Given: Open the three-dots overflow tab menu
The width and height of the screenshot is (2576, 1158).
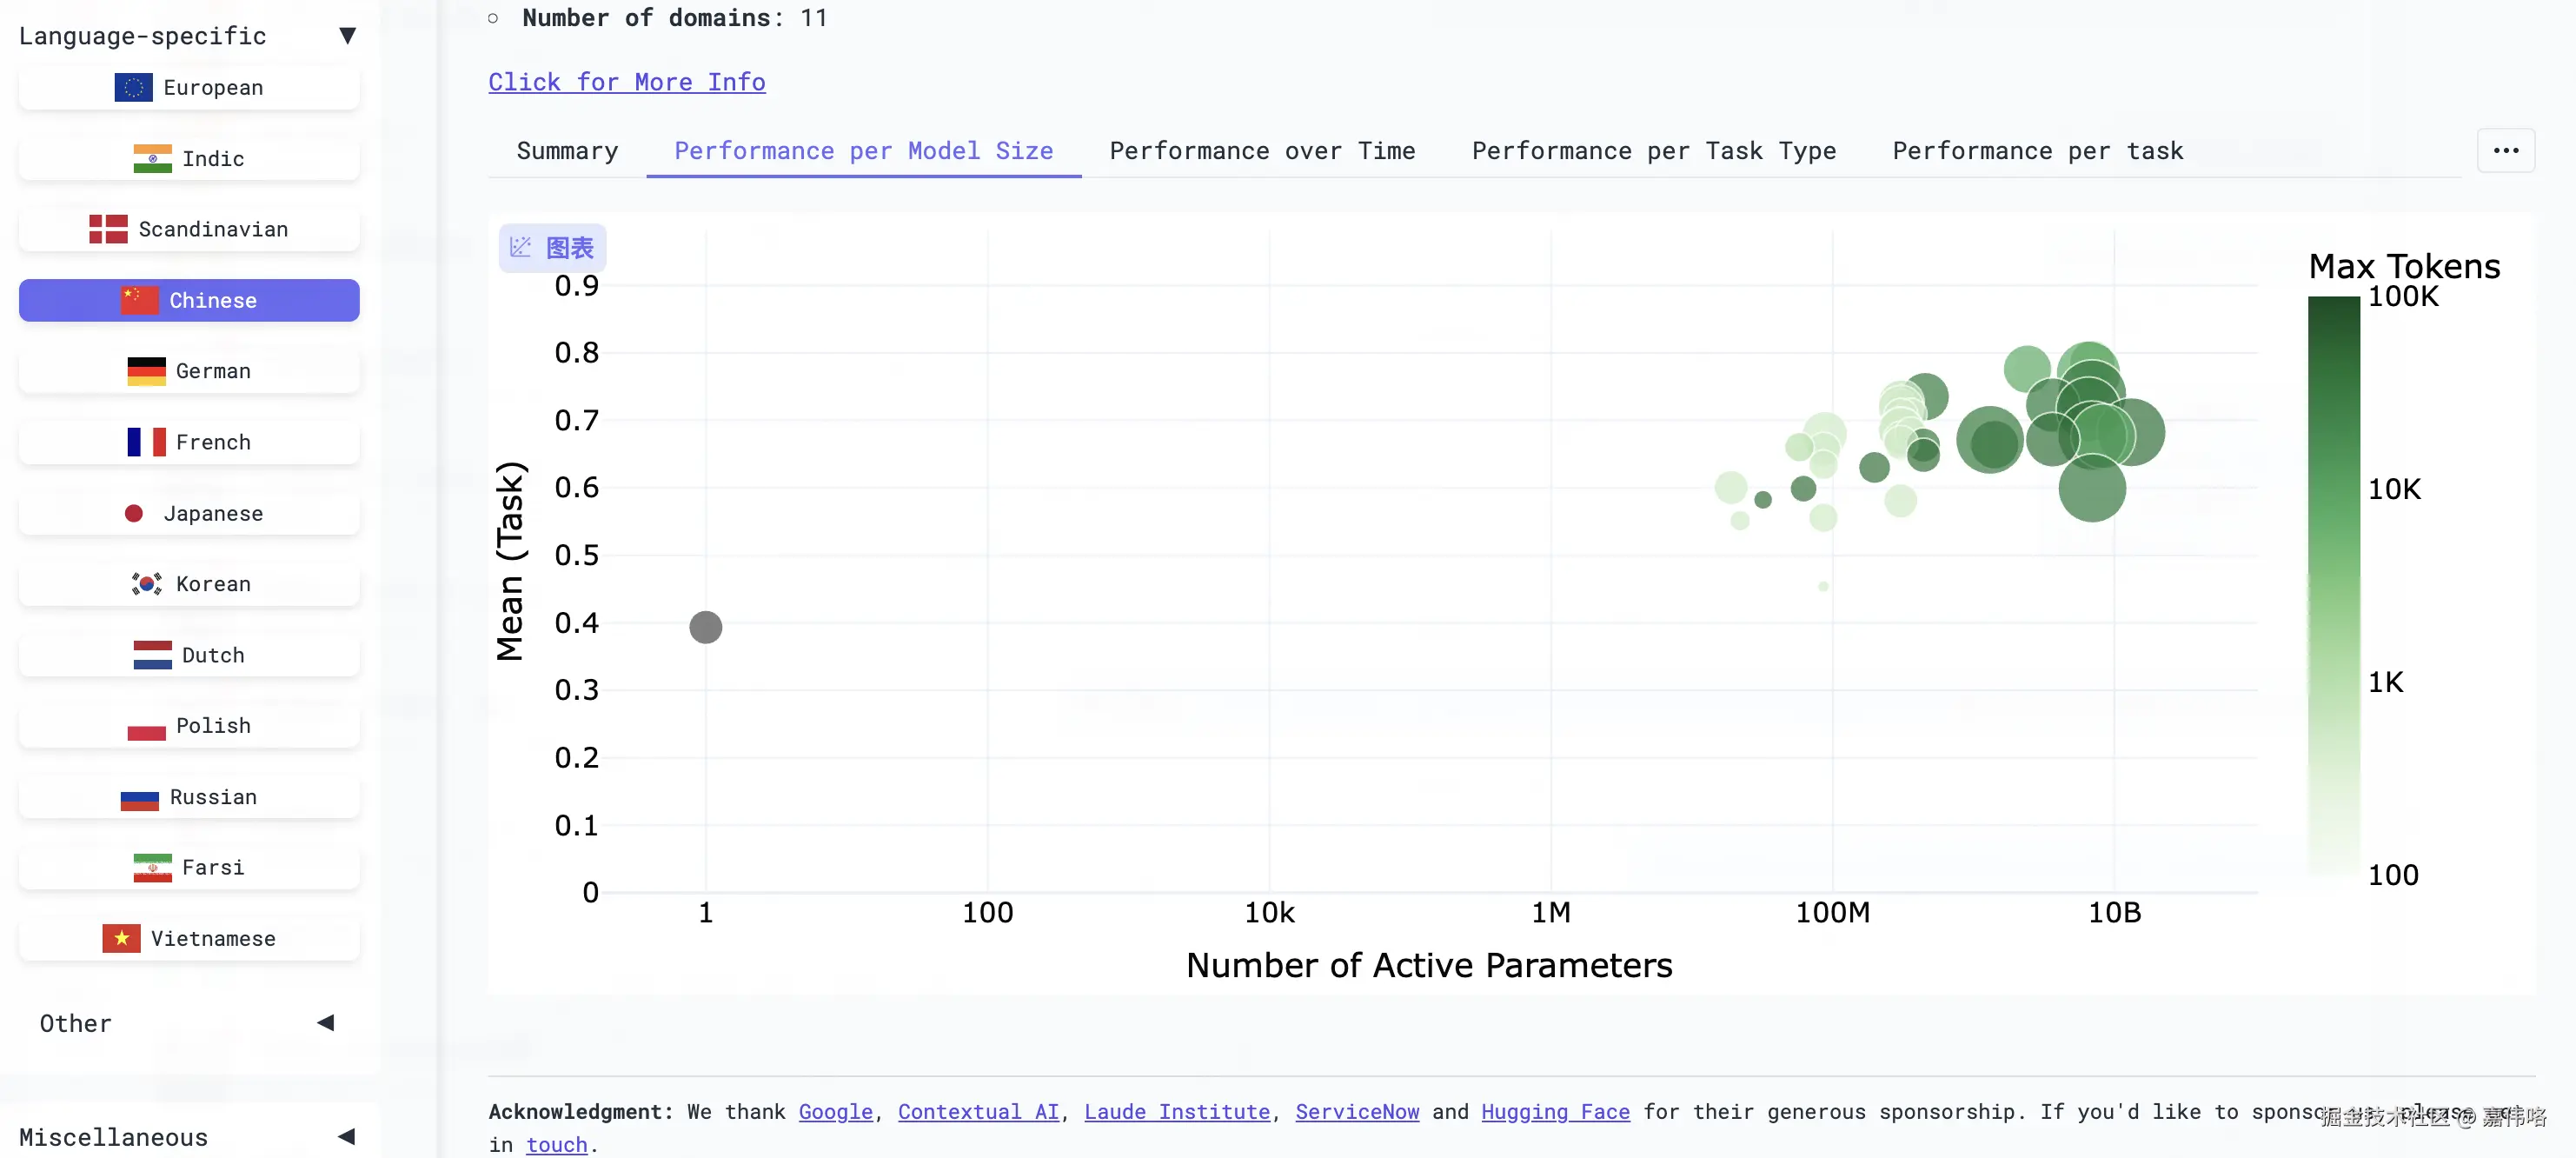Looking at the screenshot, I should (x=2505, y=151).
